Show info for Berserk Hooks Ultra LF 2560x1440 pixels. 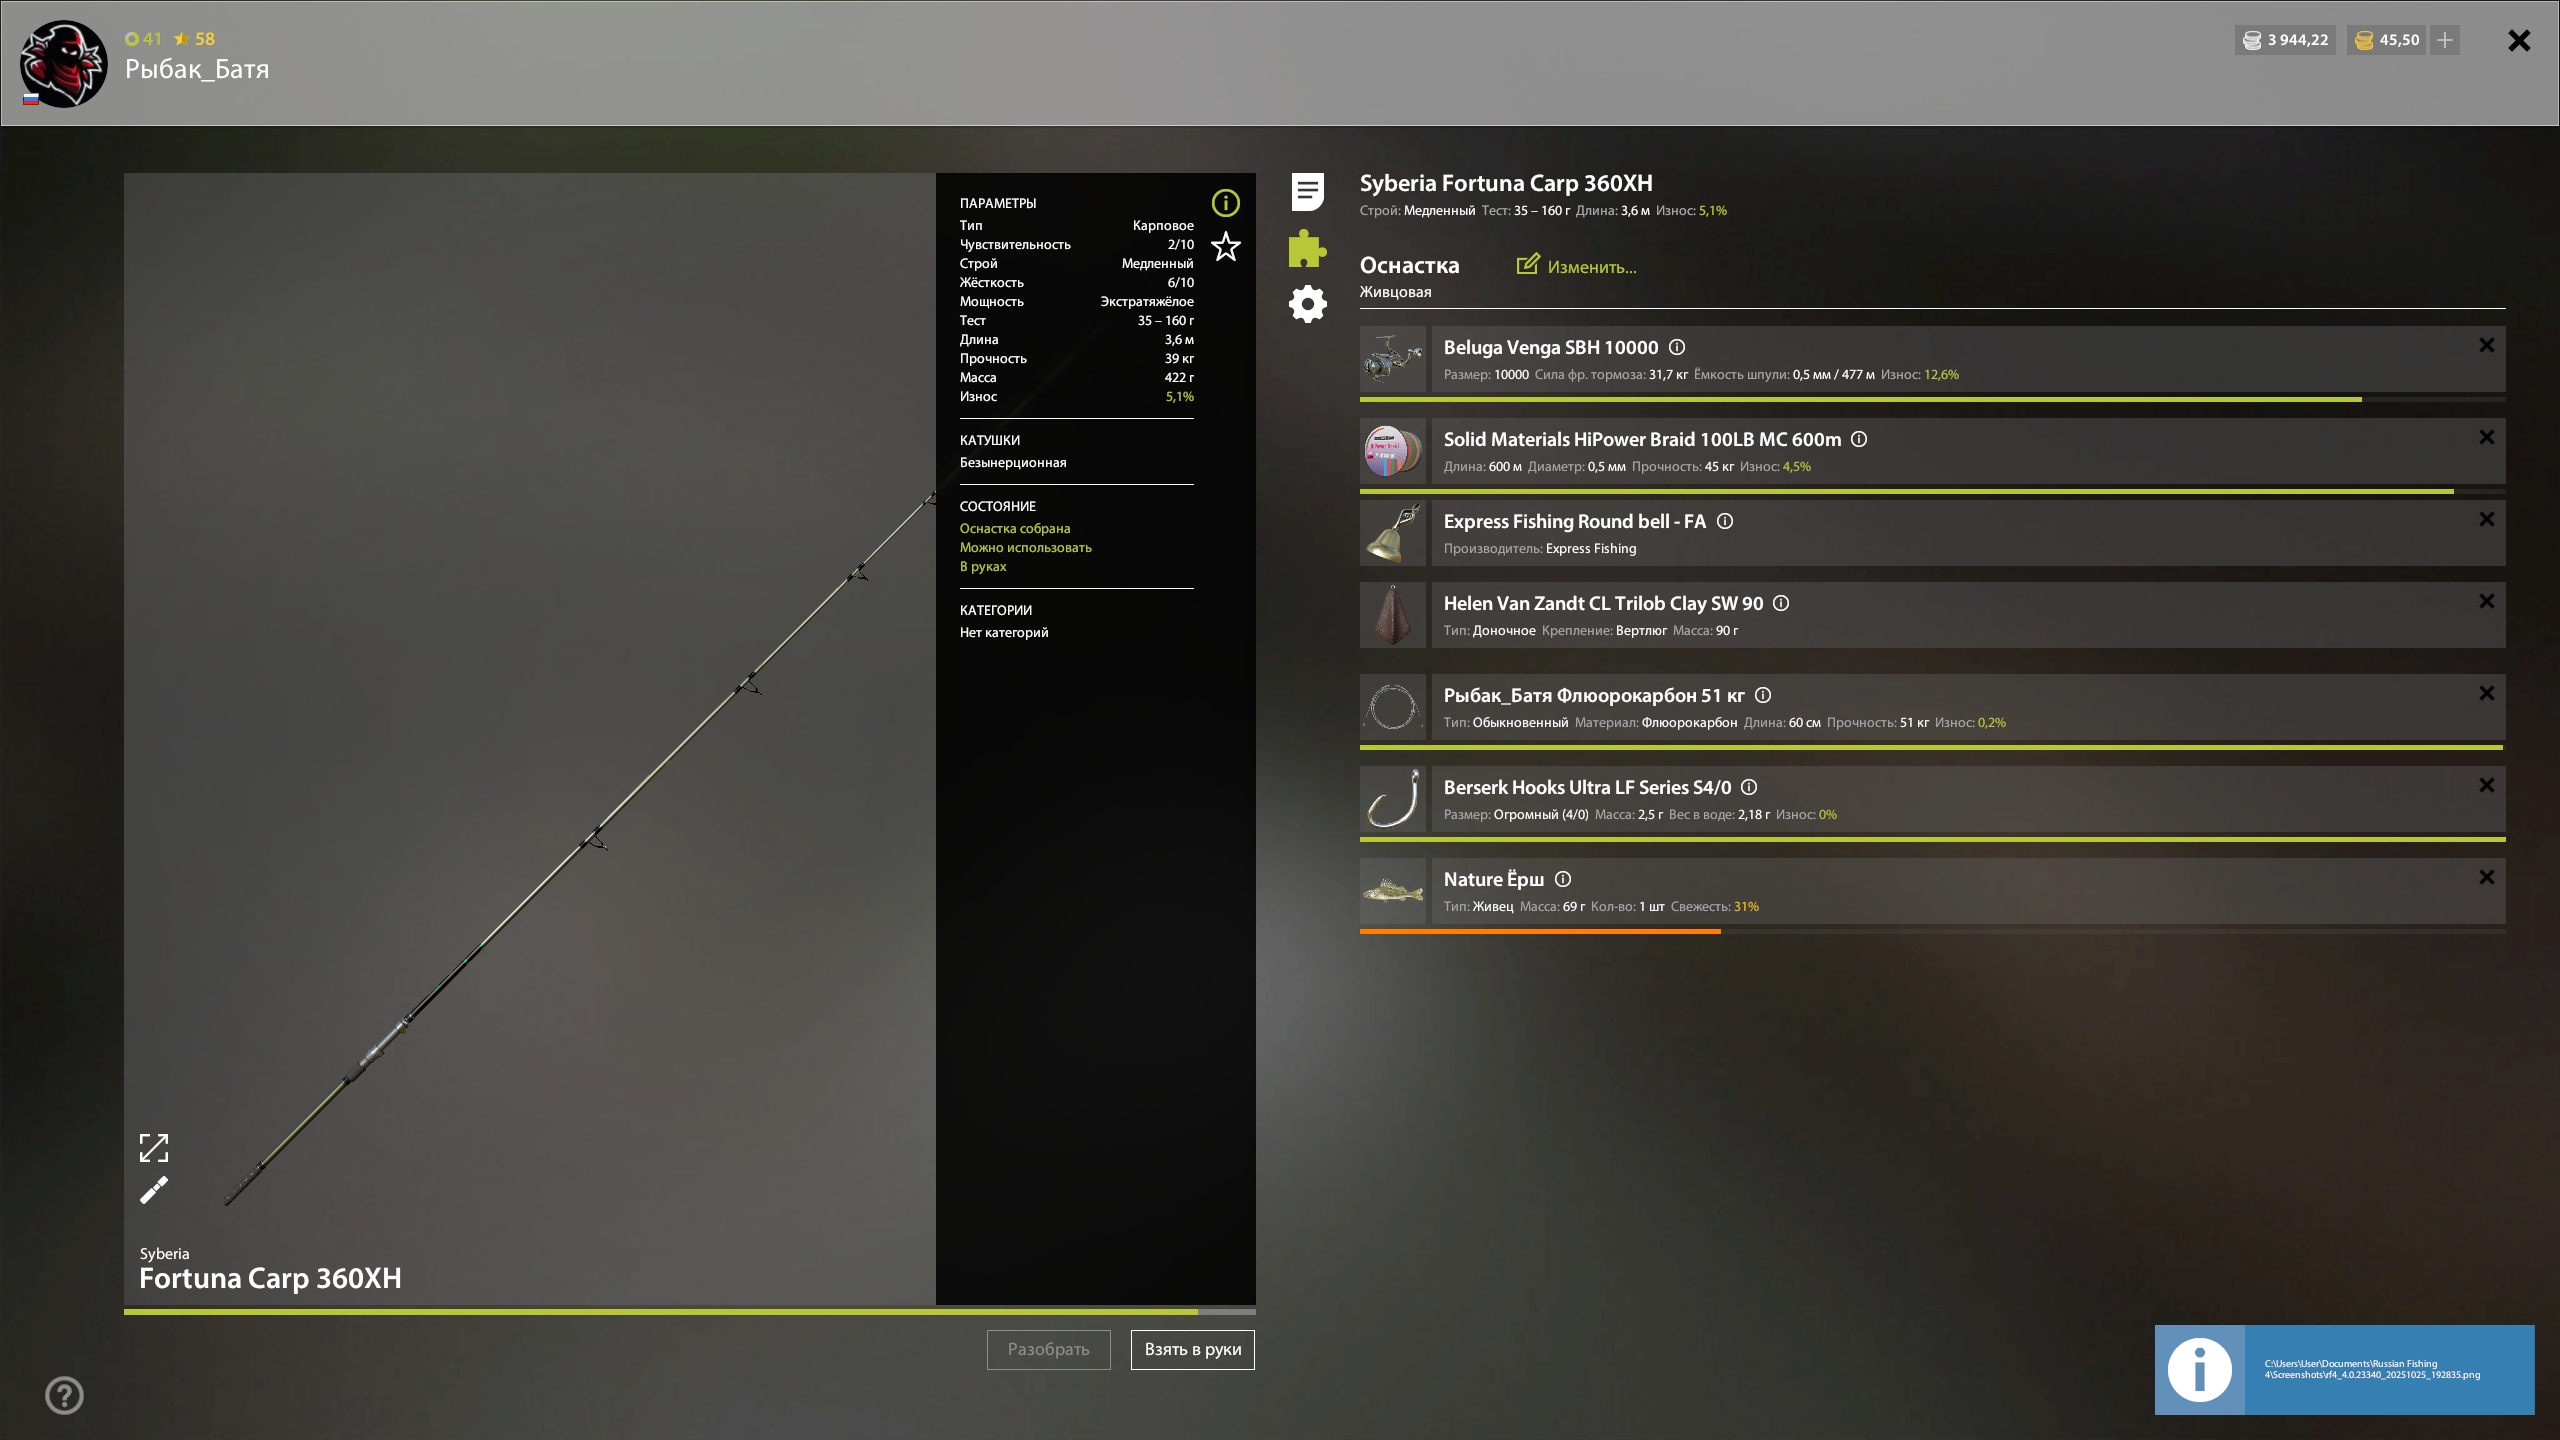1749,787
